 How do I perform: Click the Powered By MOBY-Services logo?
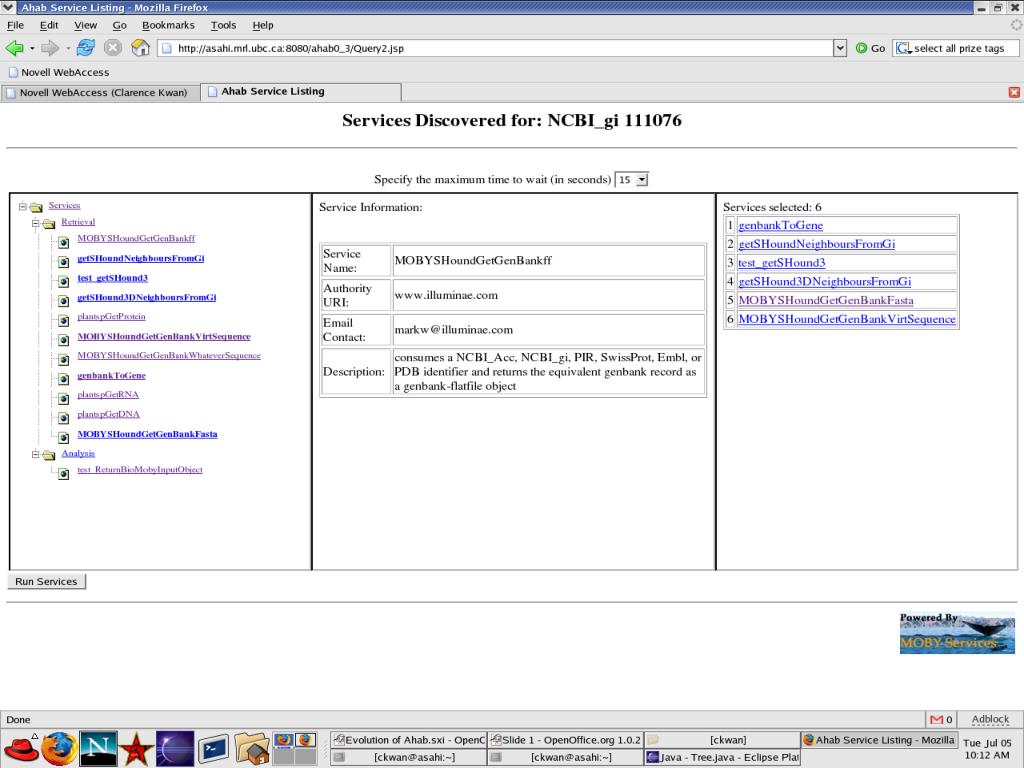coord(957,632)
